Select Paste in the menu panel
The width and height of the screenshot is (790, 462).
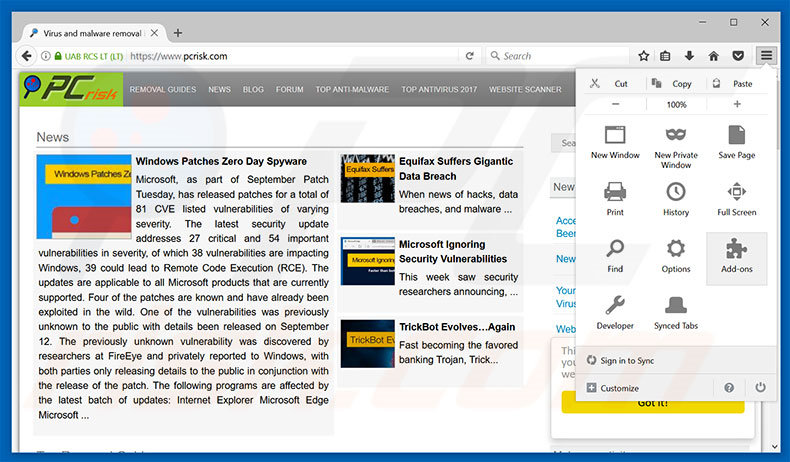(737, 84)
